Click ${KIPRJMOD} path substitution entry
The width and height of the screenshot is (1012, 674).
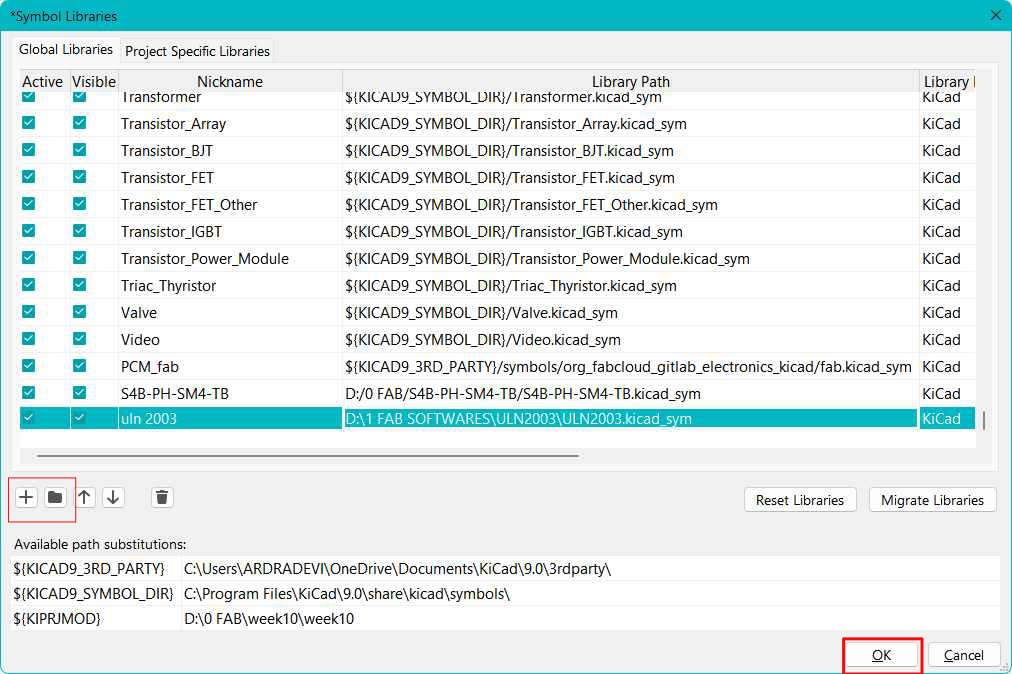click(57, 618)
